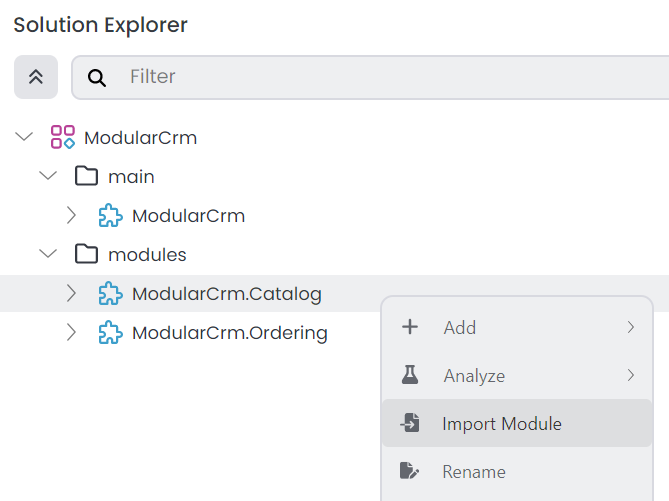The height and width of the screenshot is (501, 669).
Task: Click the Analyze flask icon
Action: tap(409, 376)
